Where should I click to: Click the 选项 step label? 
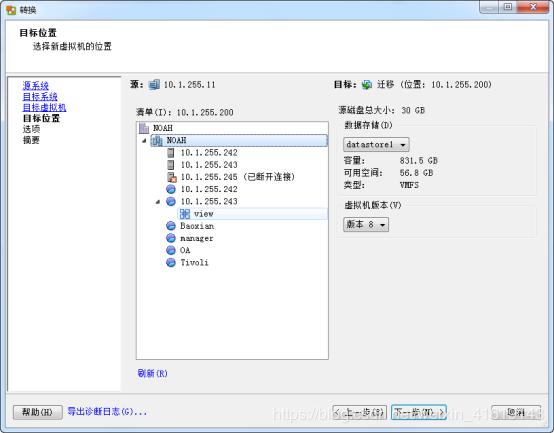(x=31, y=129)
